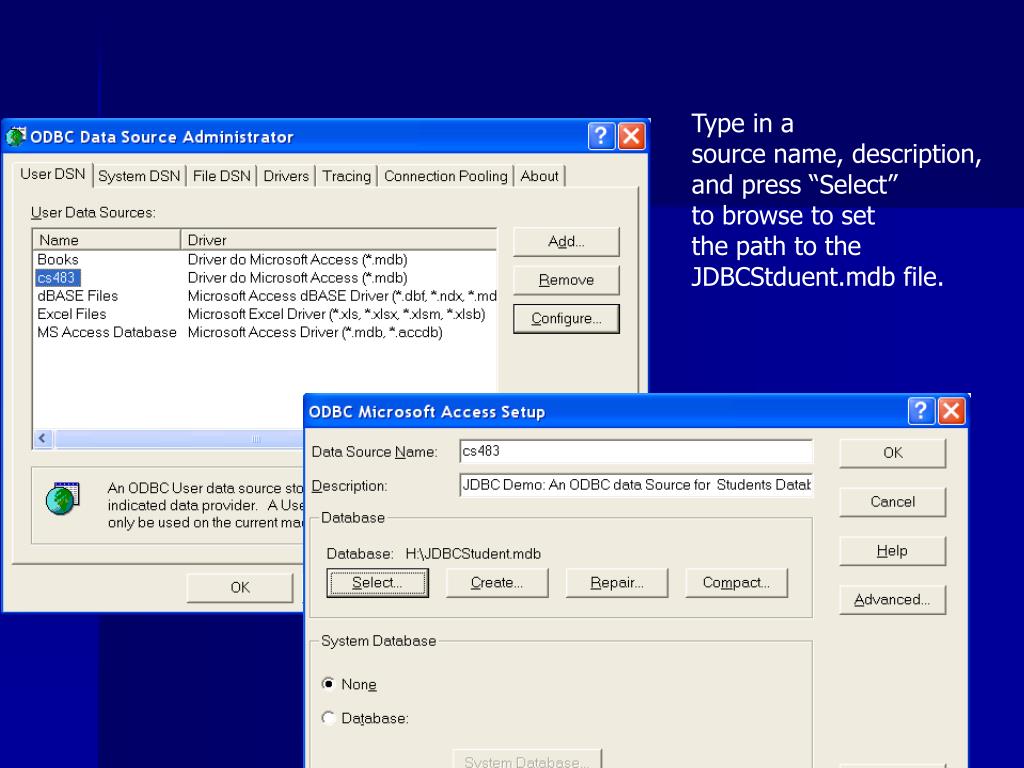Click the Remove button
The height and width of the screenshot is (768, 1024).
click(566, 280)
